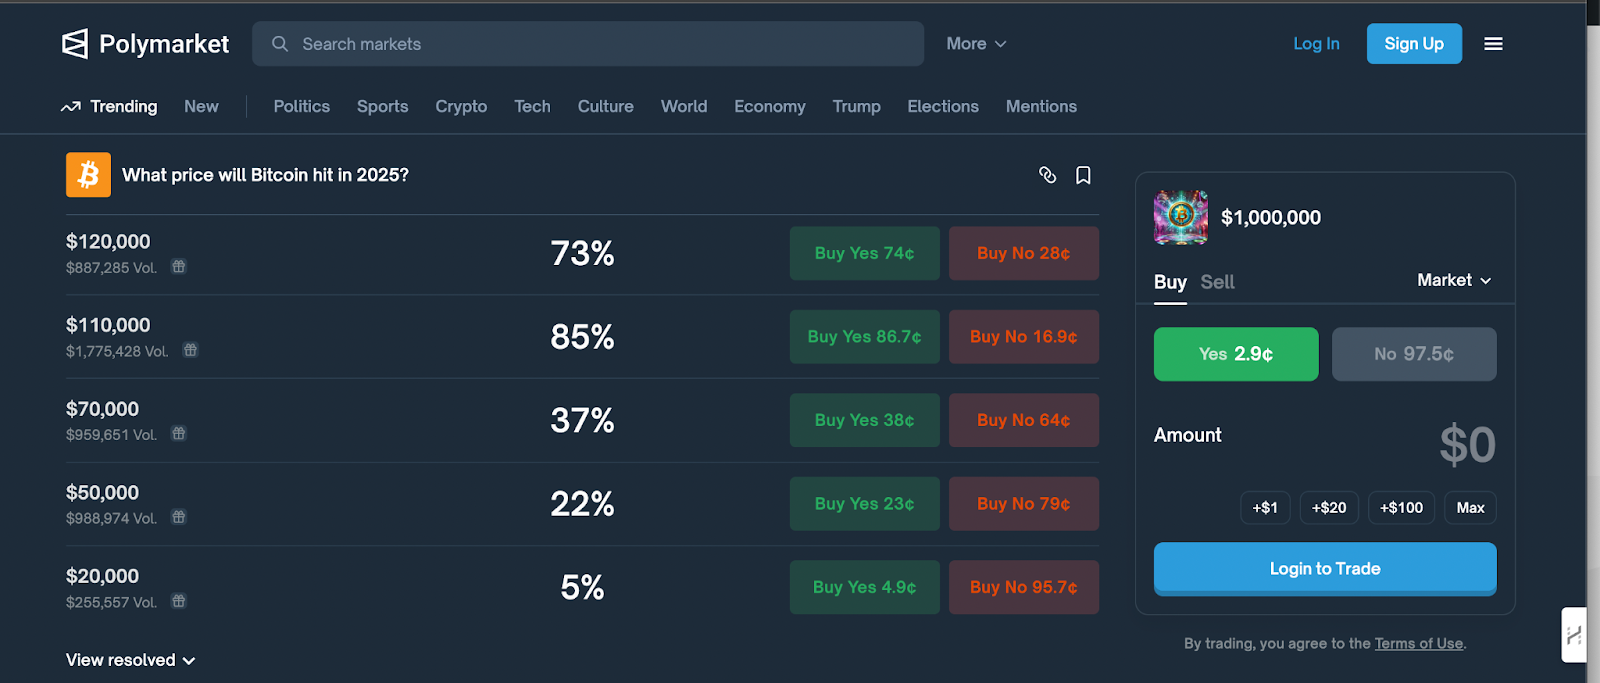The height and width of the screenshot is (683, 1600).
Task: Add +$20 to the amount
Action: 1329,508
